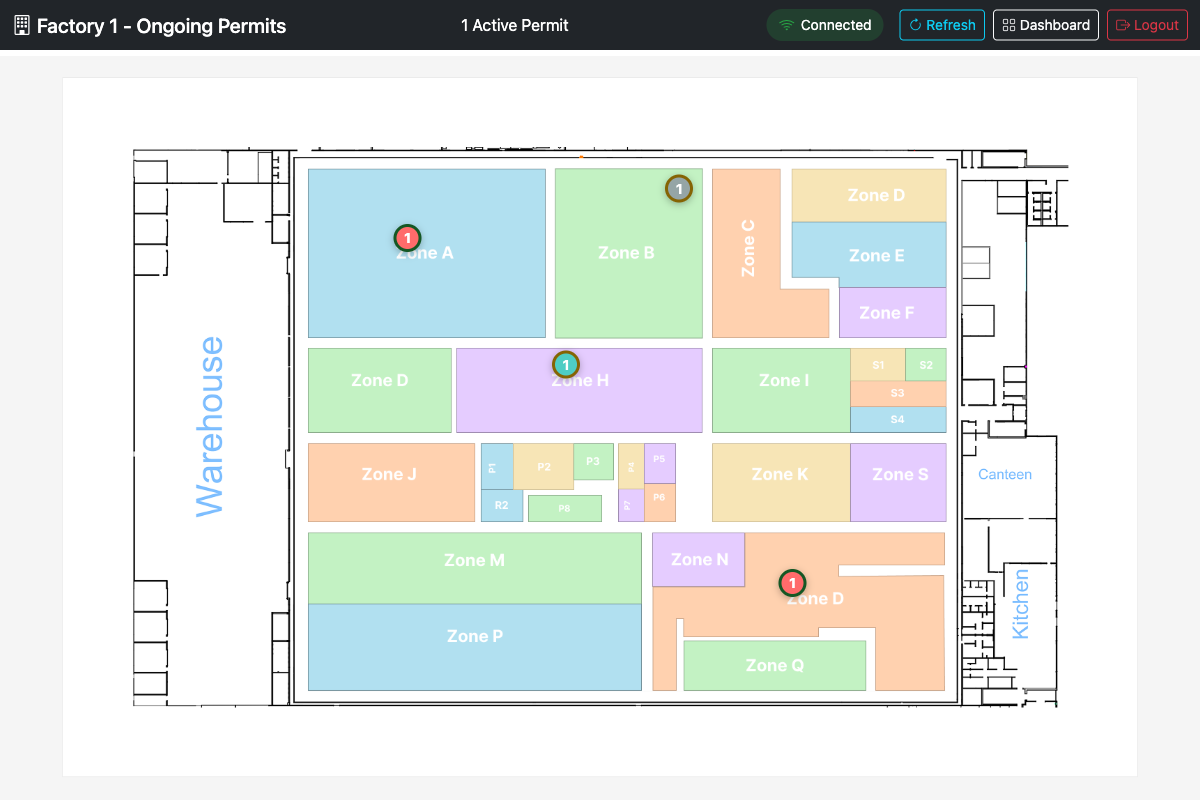Click sub-zone S3
The height and width of the screenshot is (800, 1200).
coord(897,393)
